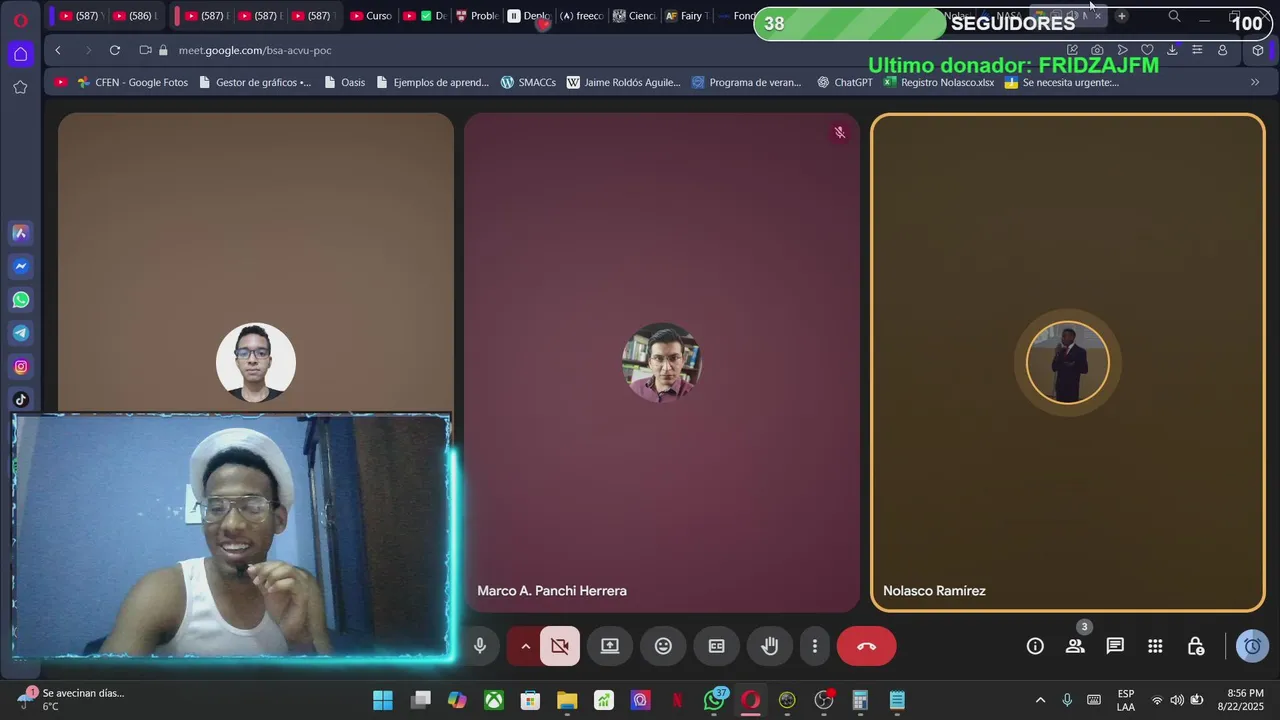Select Nolasco Ramirez's avatar tile
Screen dimensions: 1280x720
coord(1068,362)
